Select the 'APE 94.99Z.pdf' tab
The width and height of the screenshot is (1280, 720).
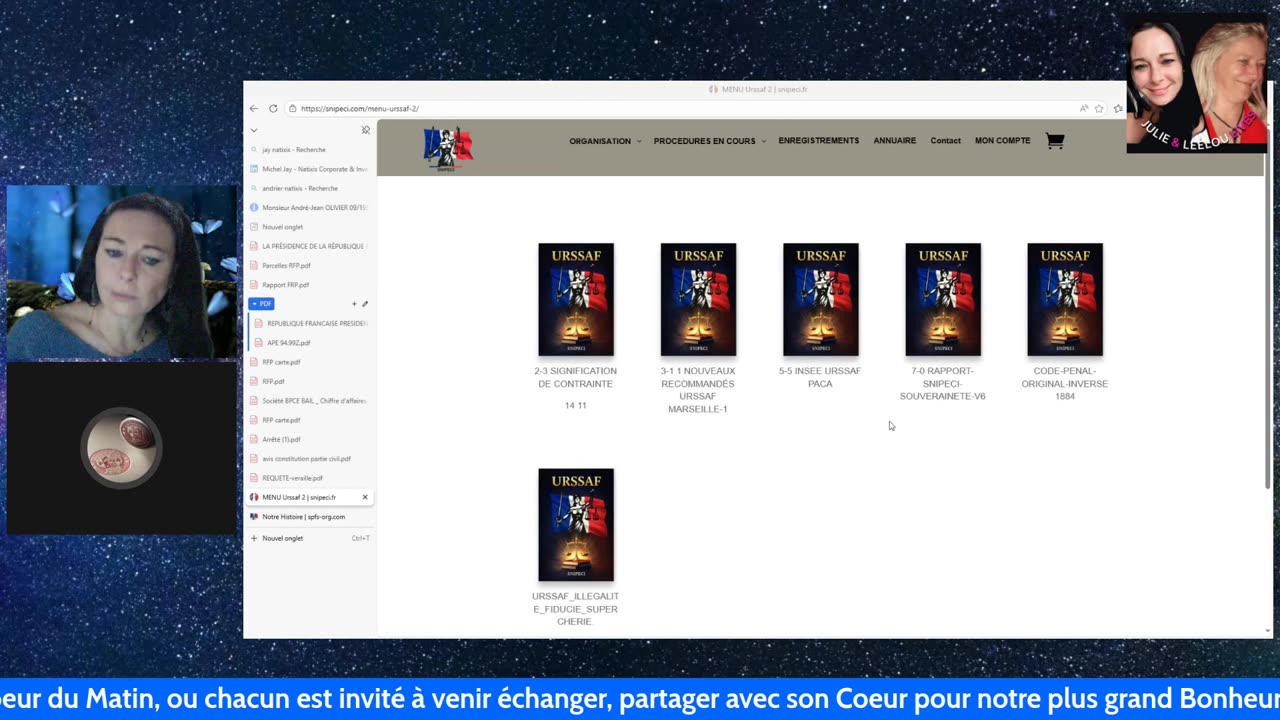point(312,343)
